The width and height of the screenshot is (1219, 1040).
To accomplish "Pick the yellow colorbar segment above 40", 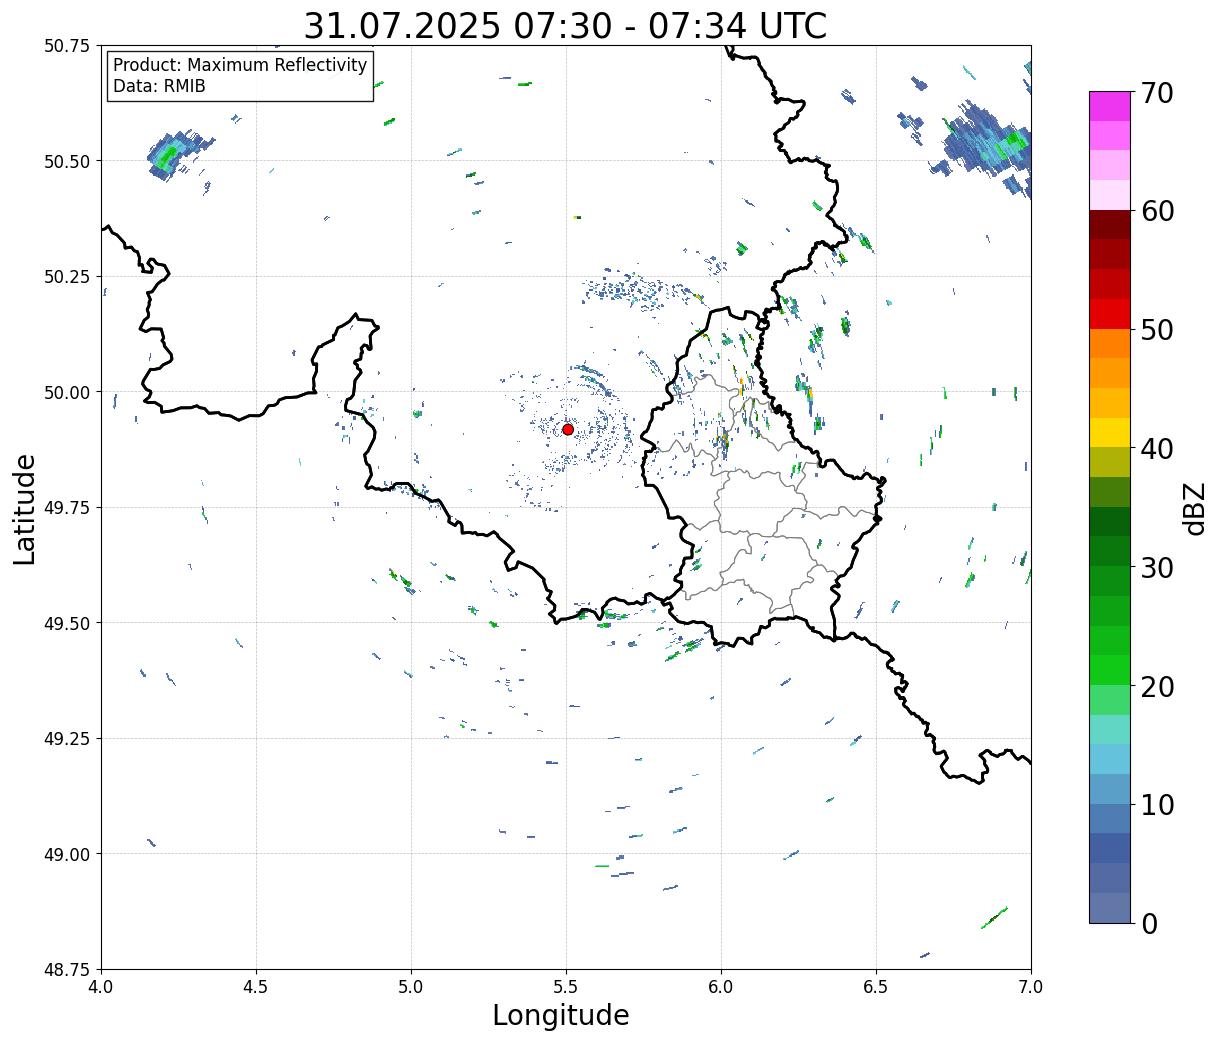I will tap(1109, 432).
